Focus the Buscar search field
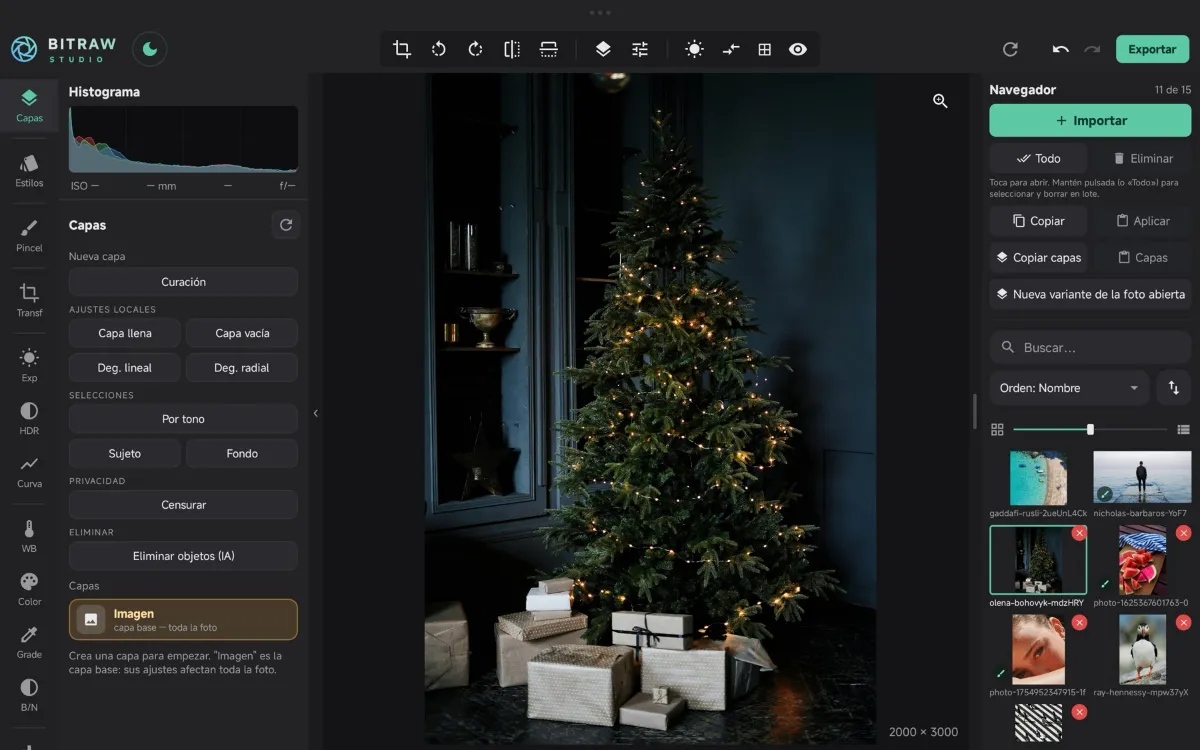Screen dimensions: 1200x750 (1090, 347)
